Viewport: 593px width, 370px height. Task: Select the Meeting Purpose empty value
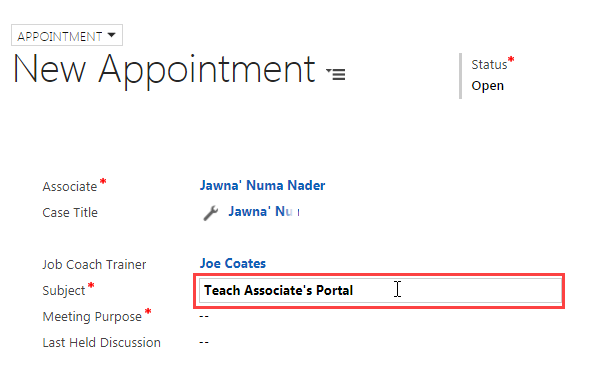204,316
